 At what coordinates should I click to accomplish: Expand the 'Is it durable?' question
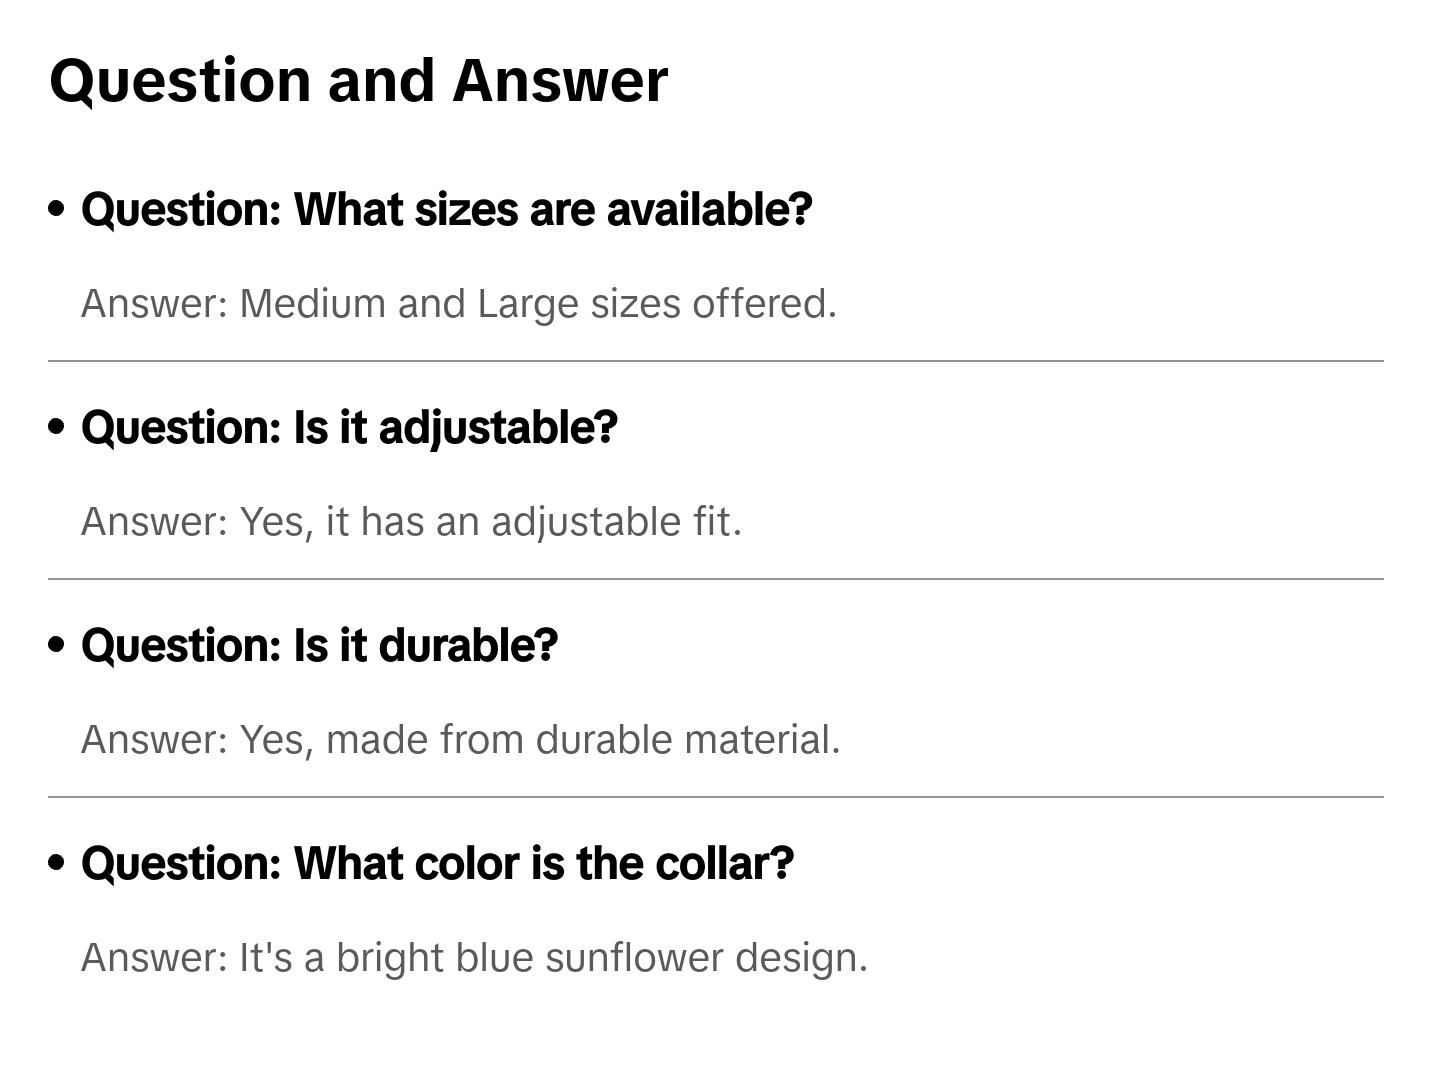319,646
